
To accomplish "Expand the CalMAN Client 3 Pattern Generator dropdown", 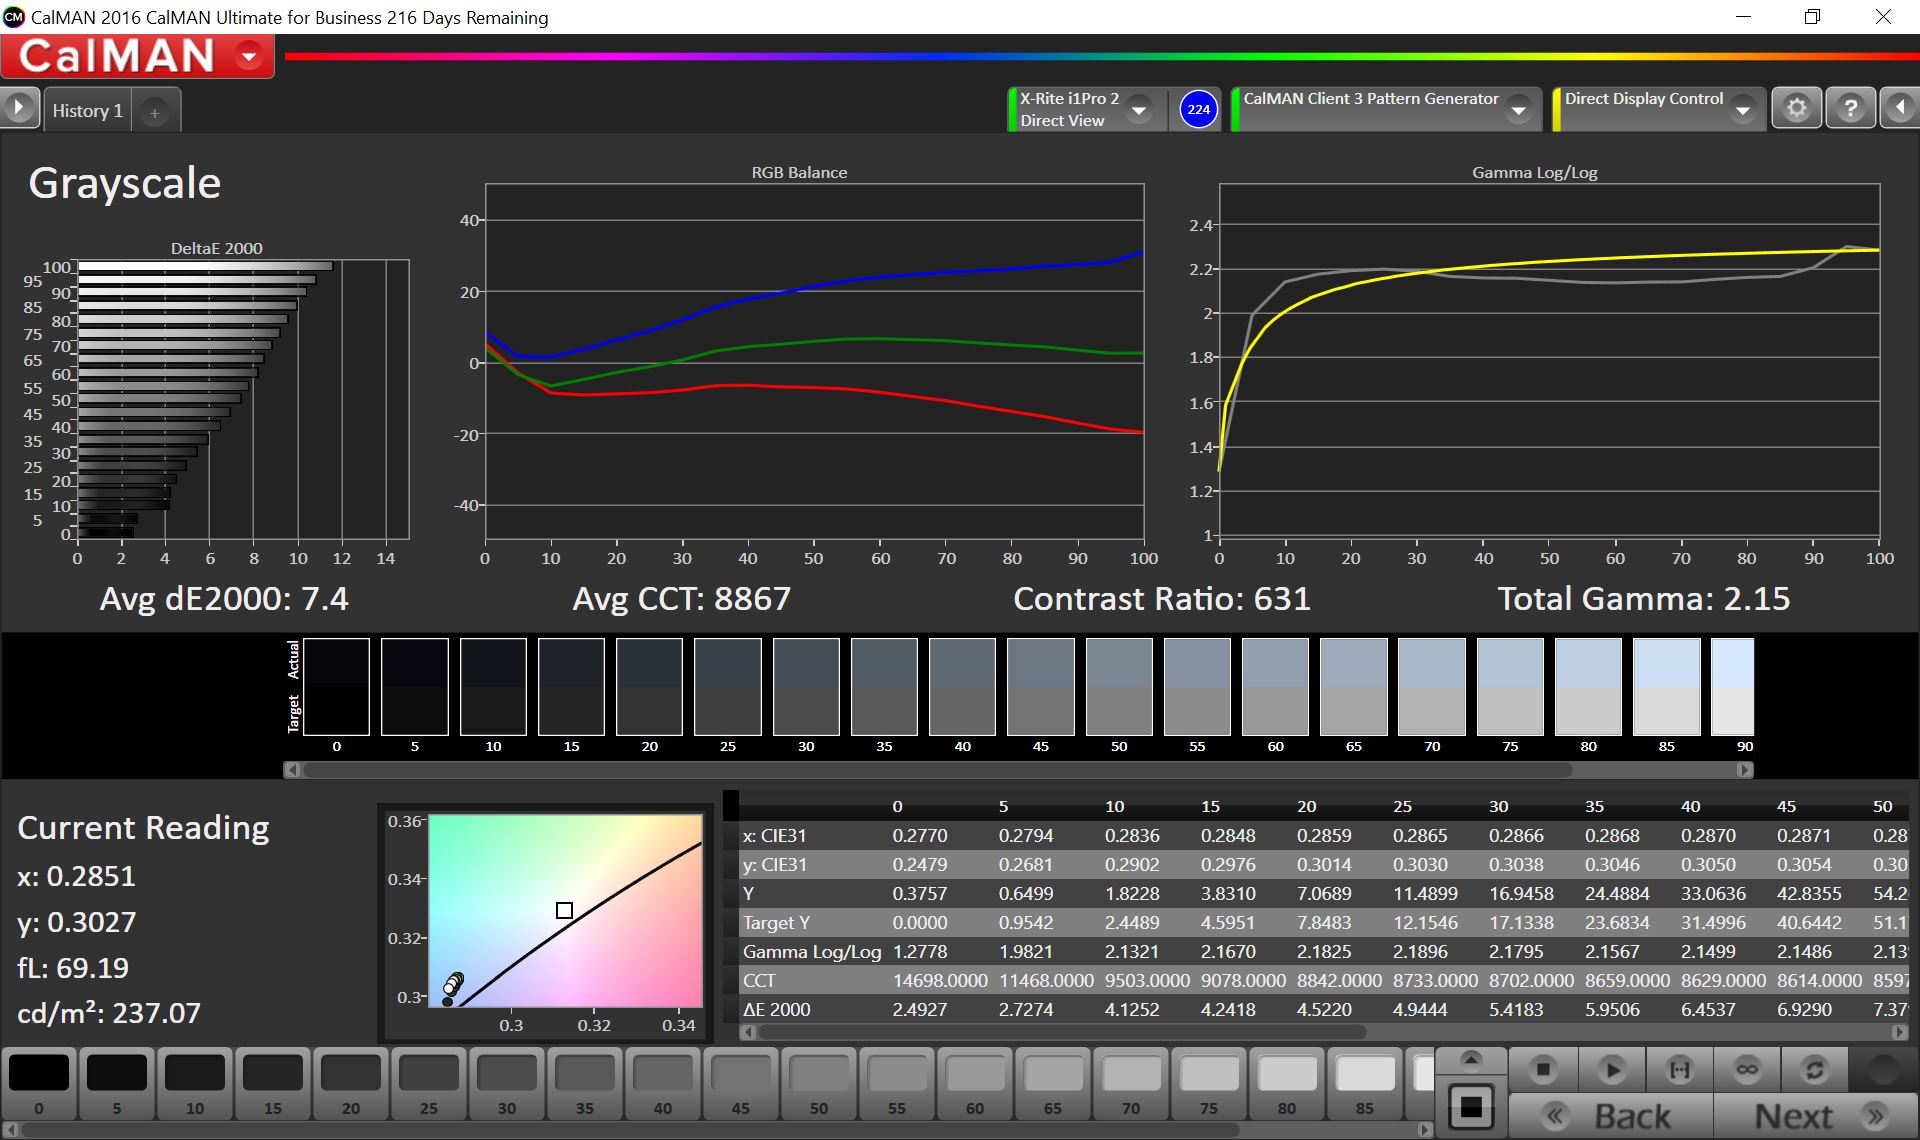I will tap(1519, 110).
